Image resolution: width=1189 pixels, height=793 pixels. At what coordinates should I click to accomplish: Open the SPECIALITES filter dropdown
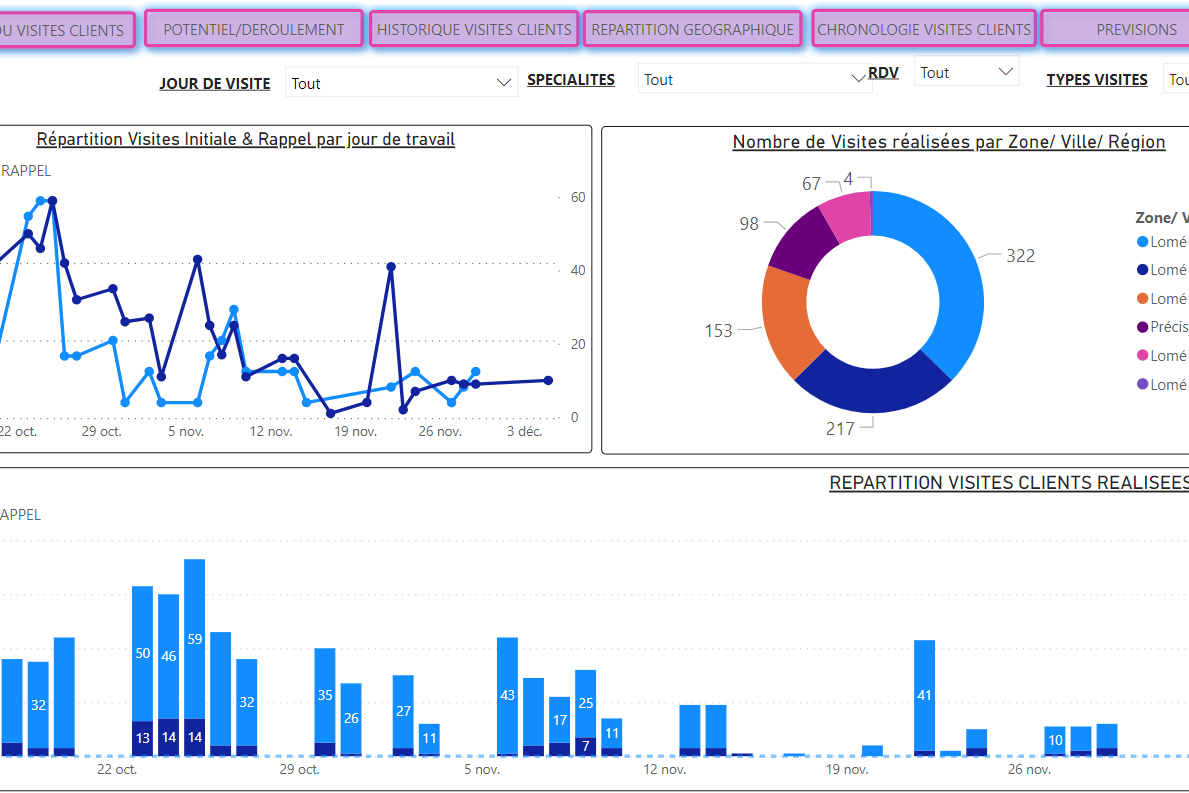858,79
